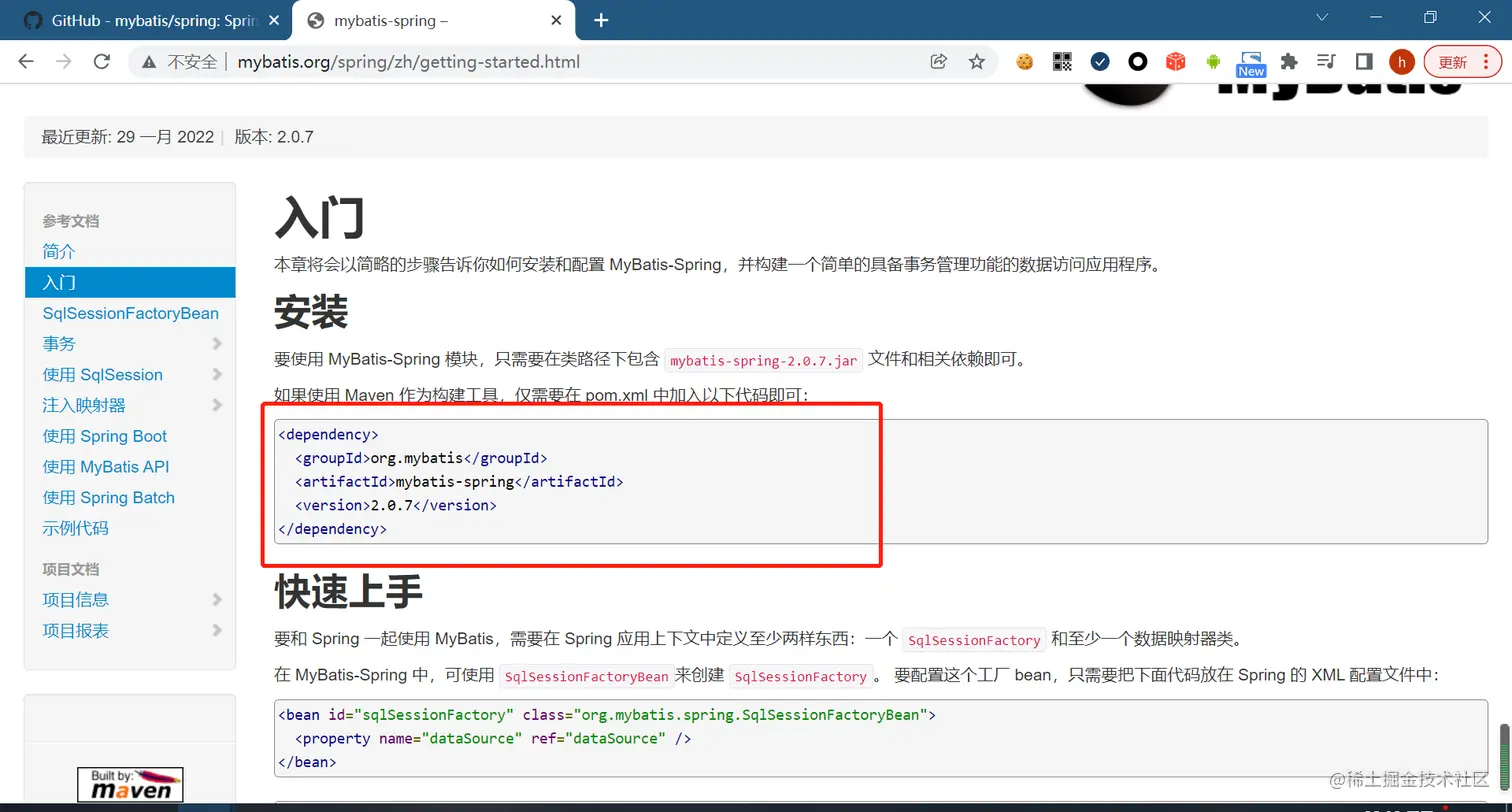Reload the mybatis.org page
This screenshot has width=1512, height=812.
pos(101,62)
